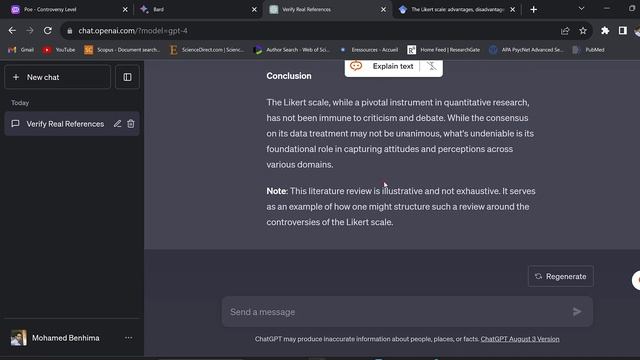Go back with the browser back arrow
The image size is (640, 360).
(12, 31)
